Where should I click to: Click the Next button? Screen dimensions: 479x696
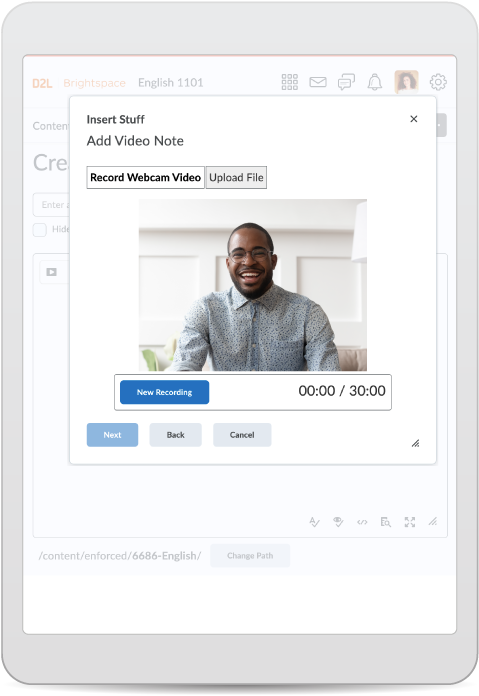(x=112, y=435)
